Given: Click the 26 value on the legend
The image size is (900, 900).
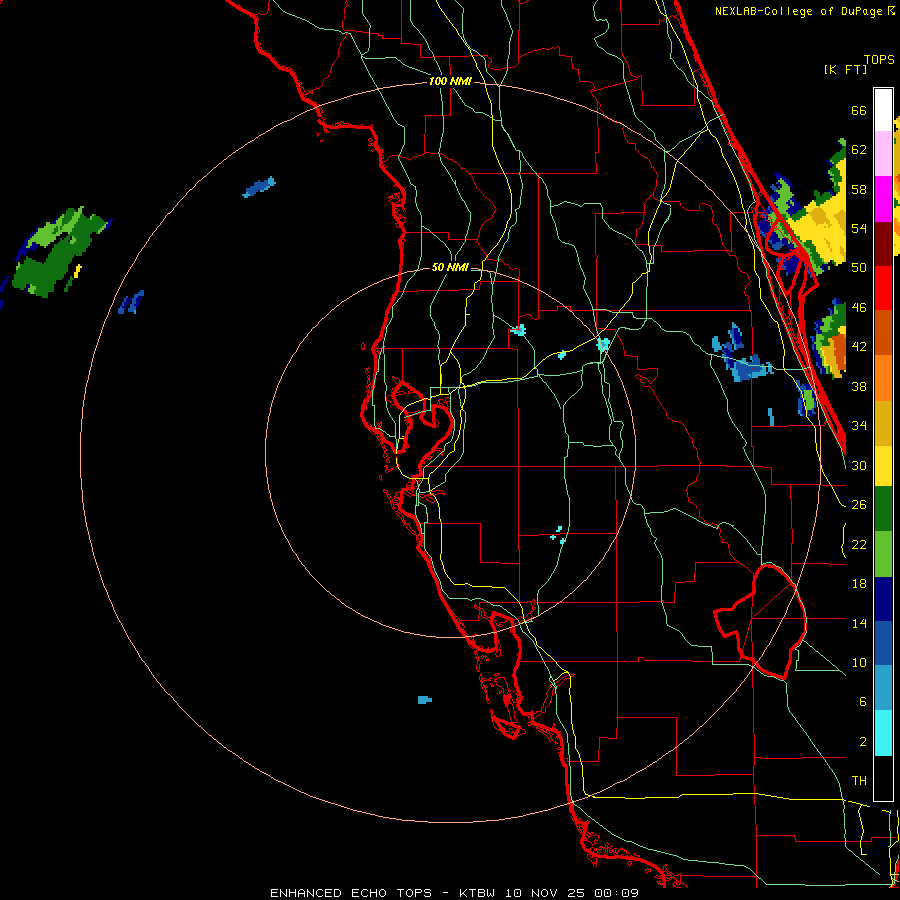Looking at the screenshot, I should tap(859, 505).
